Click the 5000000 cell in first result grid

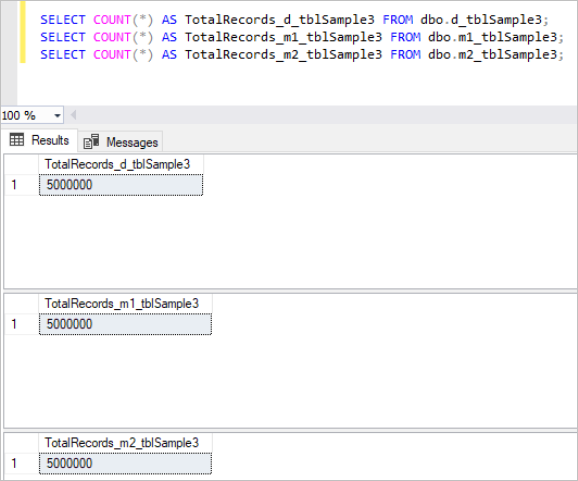(121, 185)
